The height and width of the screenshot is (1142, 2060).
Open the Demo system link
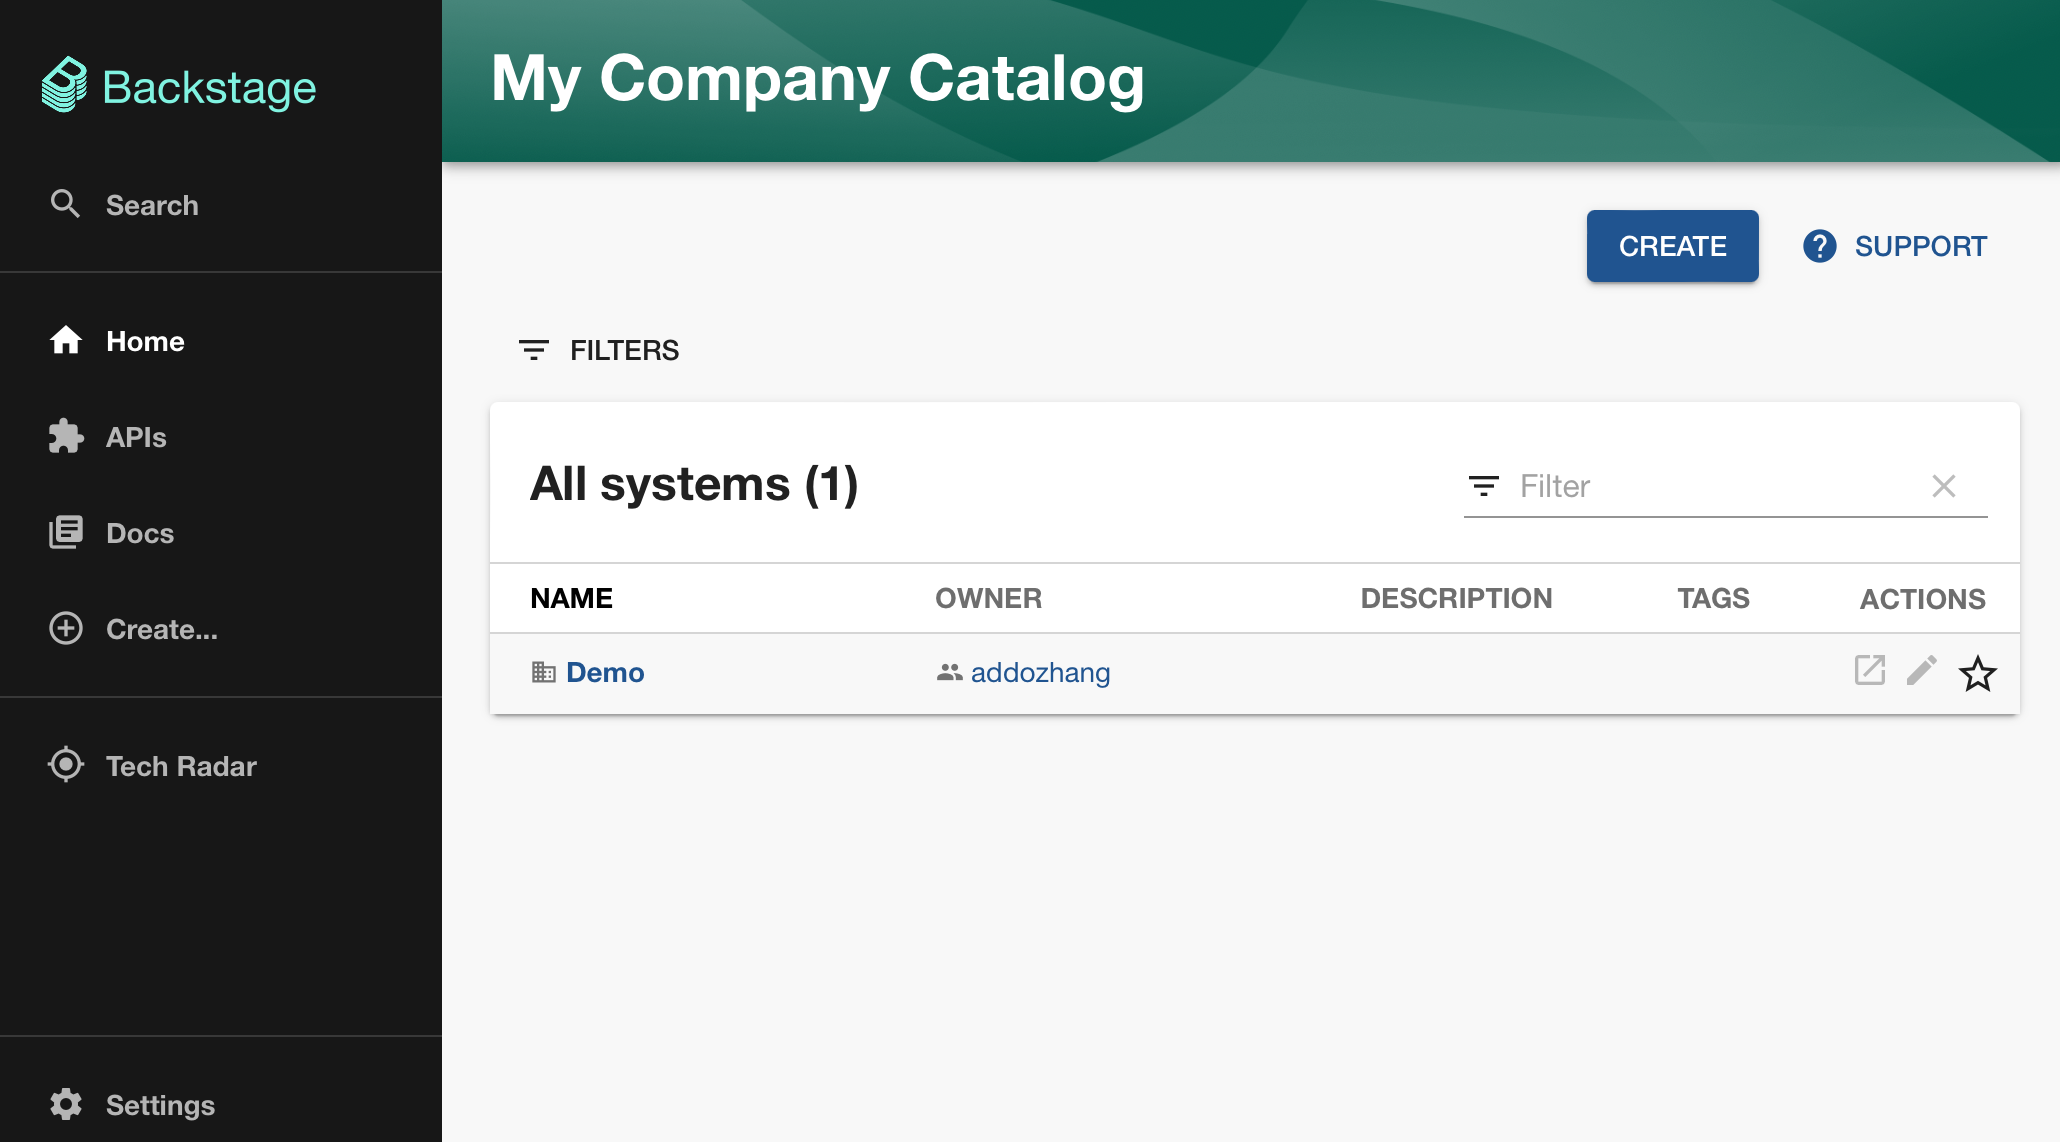click(x=605, y=672)
